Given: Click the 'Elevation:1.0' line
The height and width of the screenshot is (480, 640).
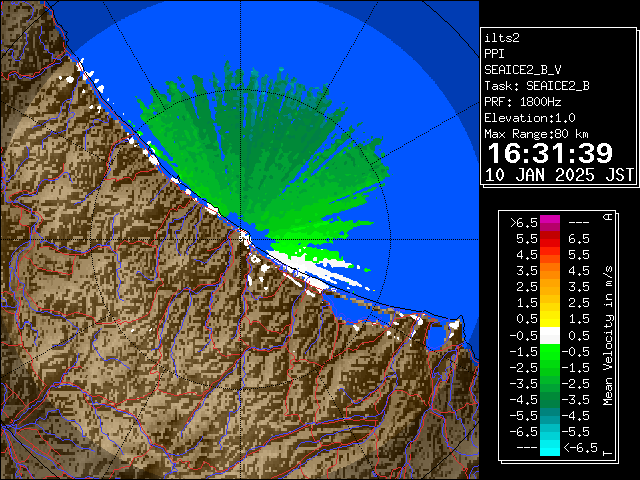Looking at the screenshot, I should (530, 118).
